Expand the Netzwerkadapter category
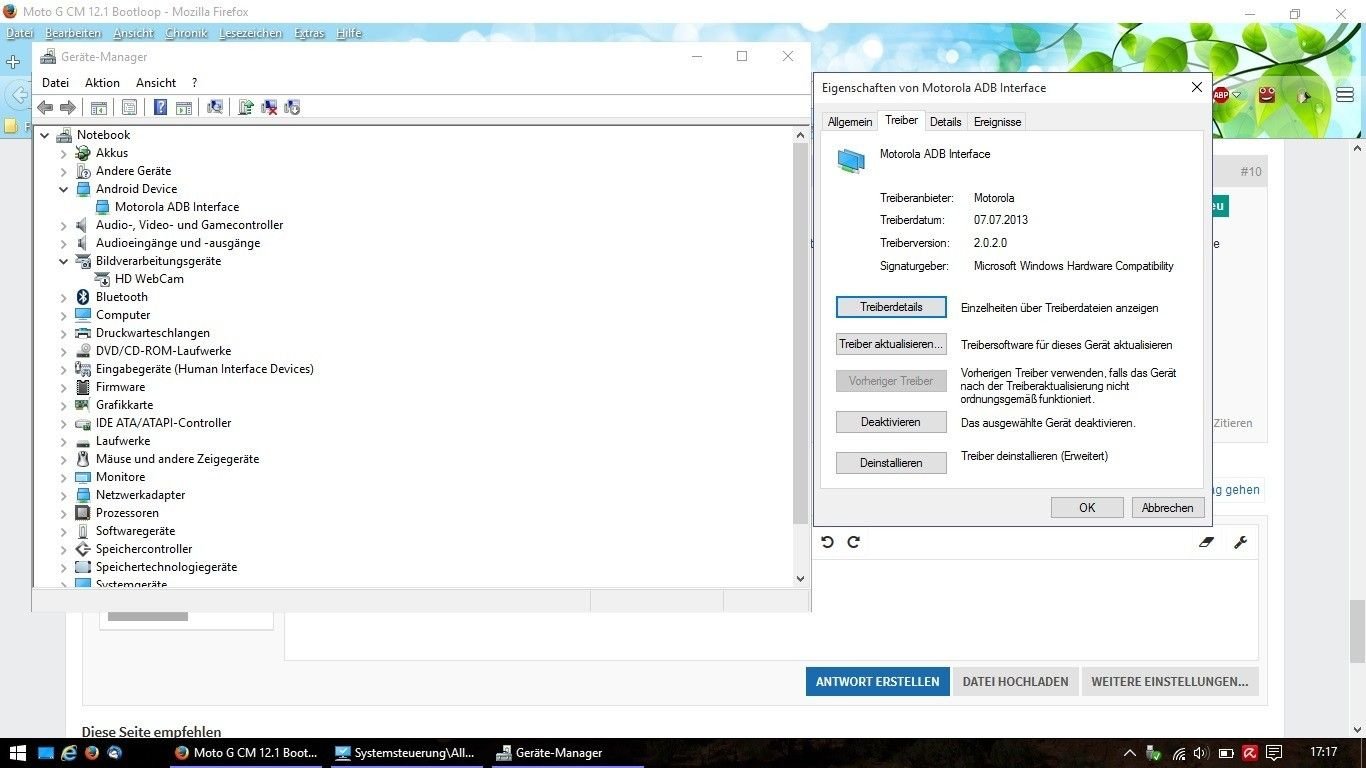Screen dimensions: 1366x768 point(63,495)
